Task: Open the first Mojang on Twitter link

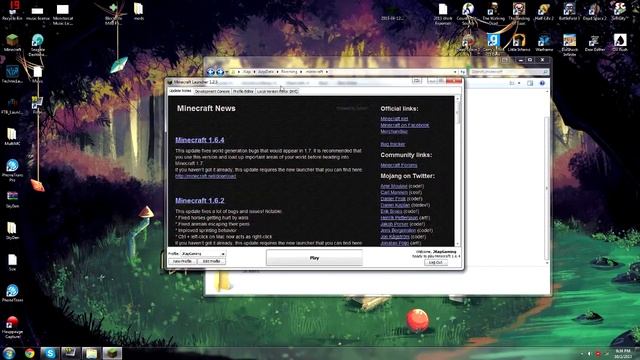Action: (394, 186)
